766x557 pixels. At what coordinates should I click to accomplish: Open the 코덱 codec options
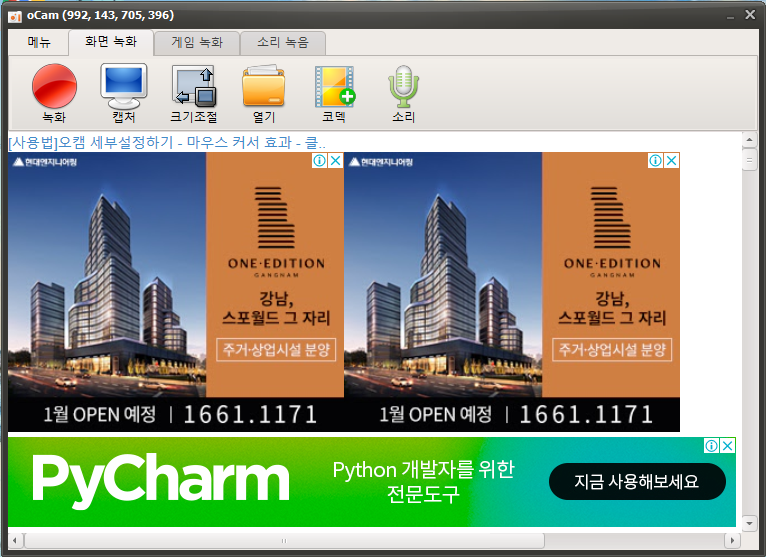tap(334, 93)
